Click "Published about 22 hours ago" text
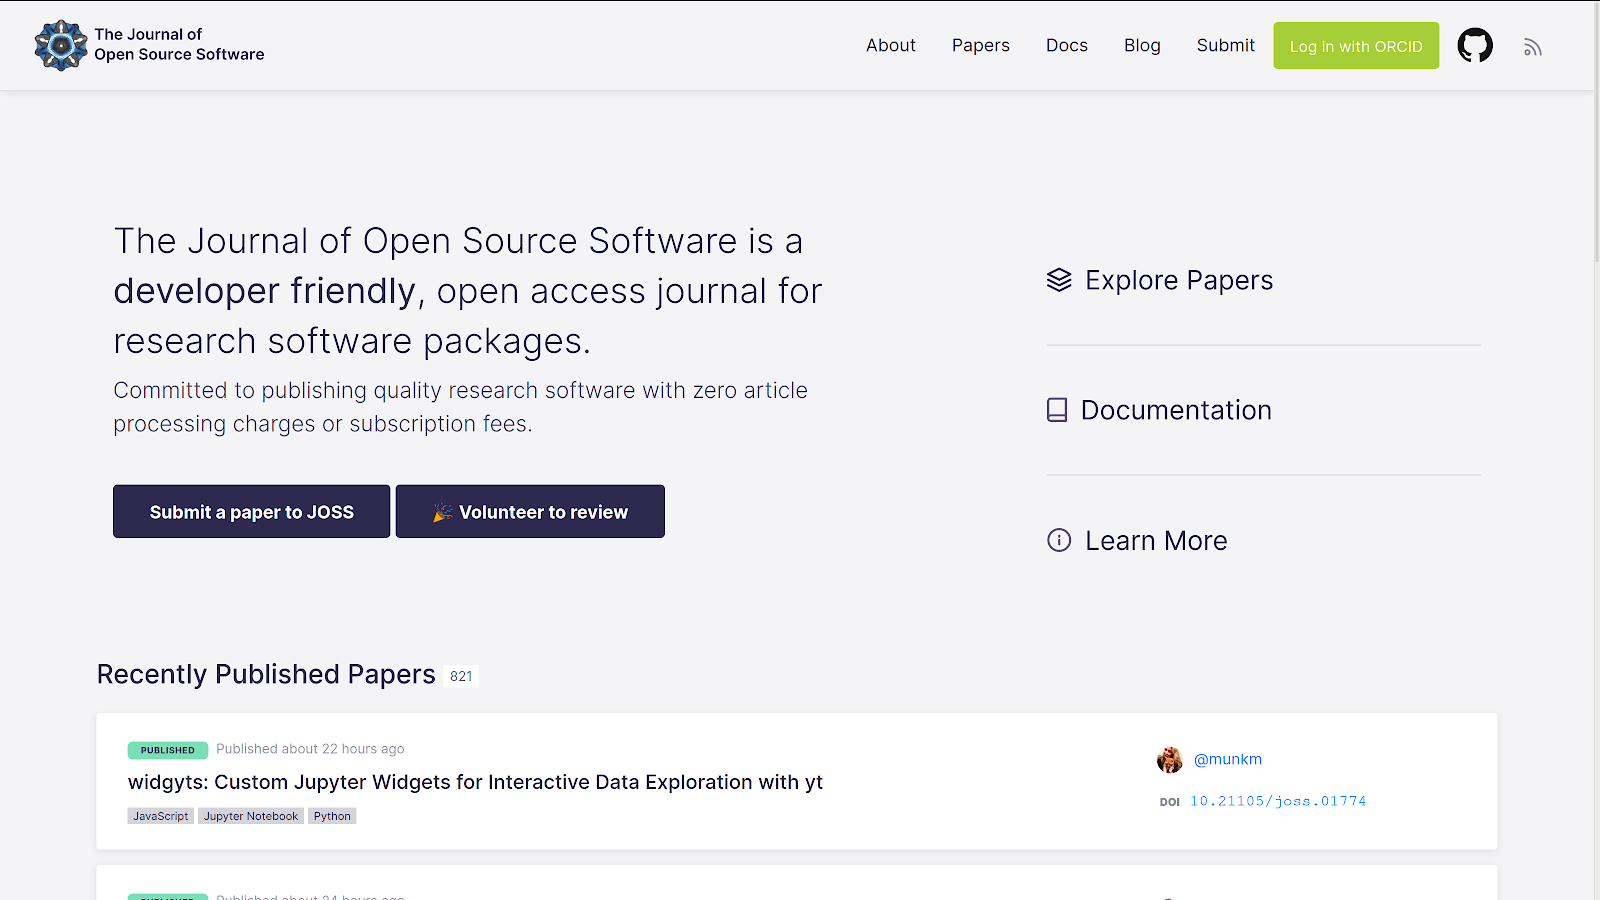The width and height of the screenshot is (1600, 900). (310, 749)
